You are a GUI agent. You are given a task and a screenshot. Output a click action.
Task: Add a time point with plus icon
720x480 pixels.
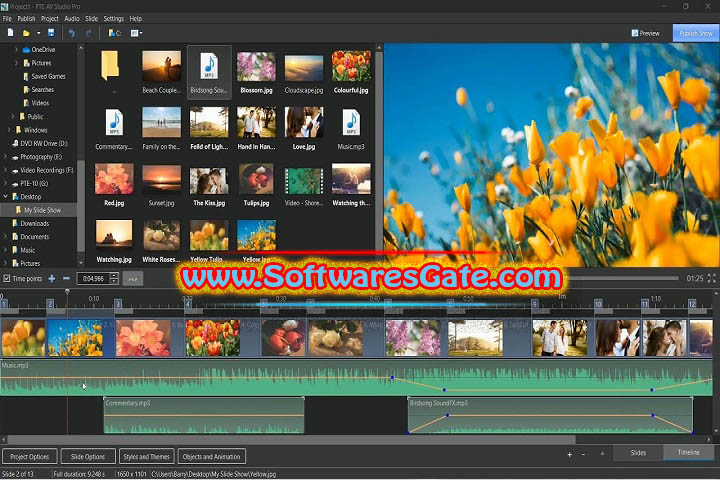[x=52, y=278]
